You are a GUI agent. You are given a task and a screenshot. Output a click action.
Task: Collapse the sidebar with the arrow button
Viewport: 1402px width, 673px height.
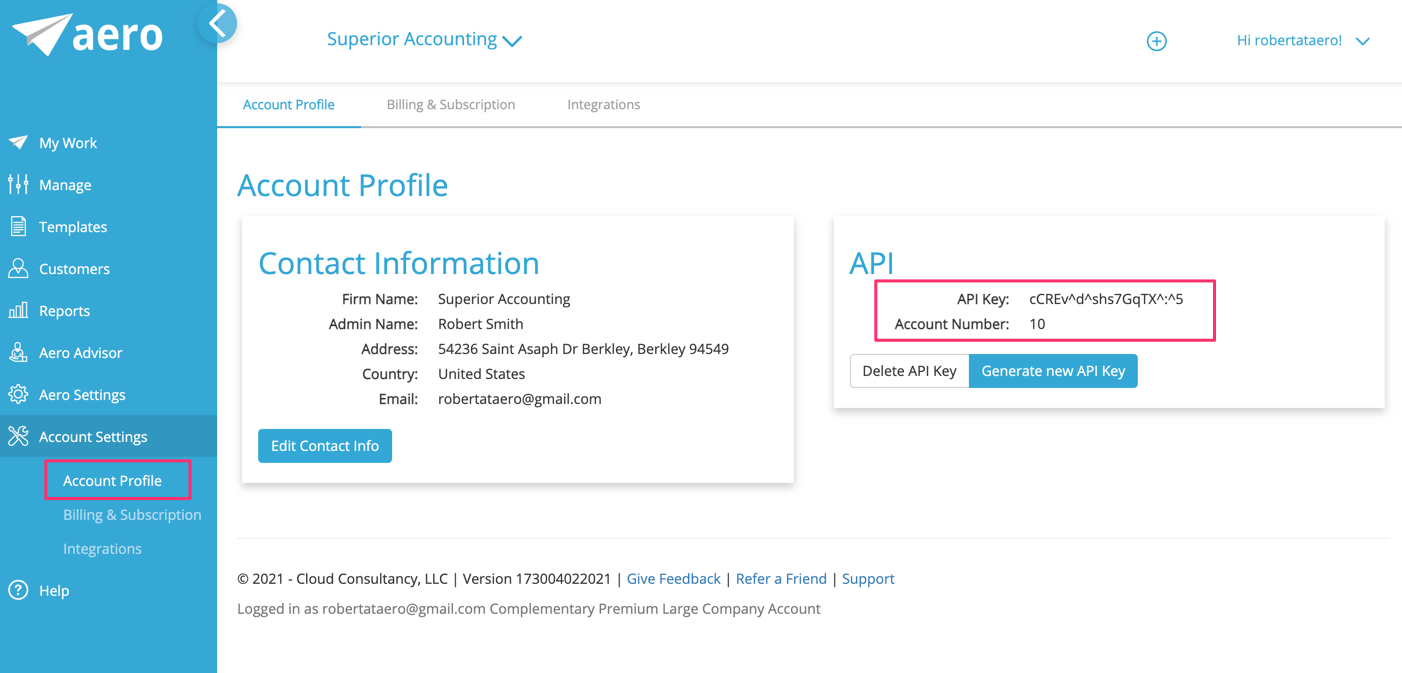pos(218,22)
